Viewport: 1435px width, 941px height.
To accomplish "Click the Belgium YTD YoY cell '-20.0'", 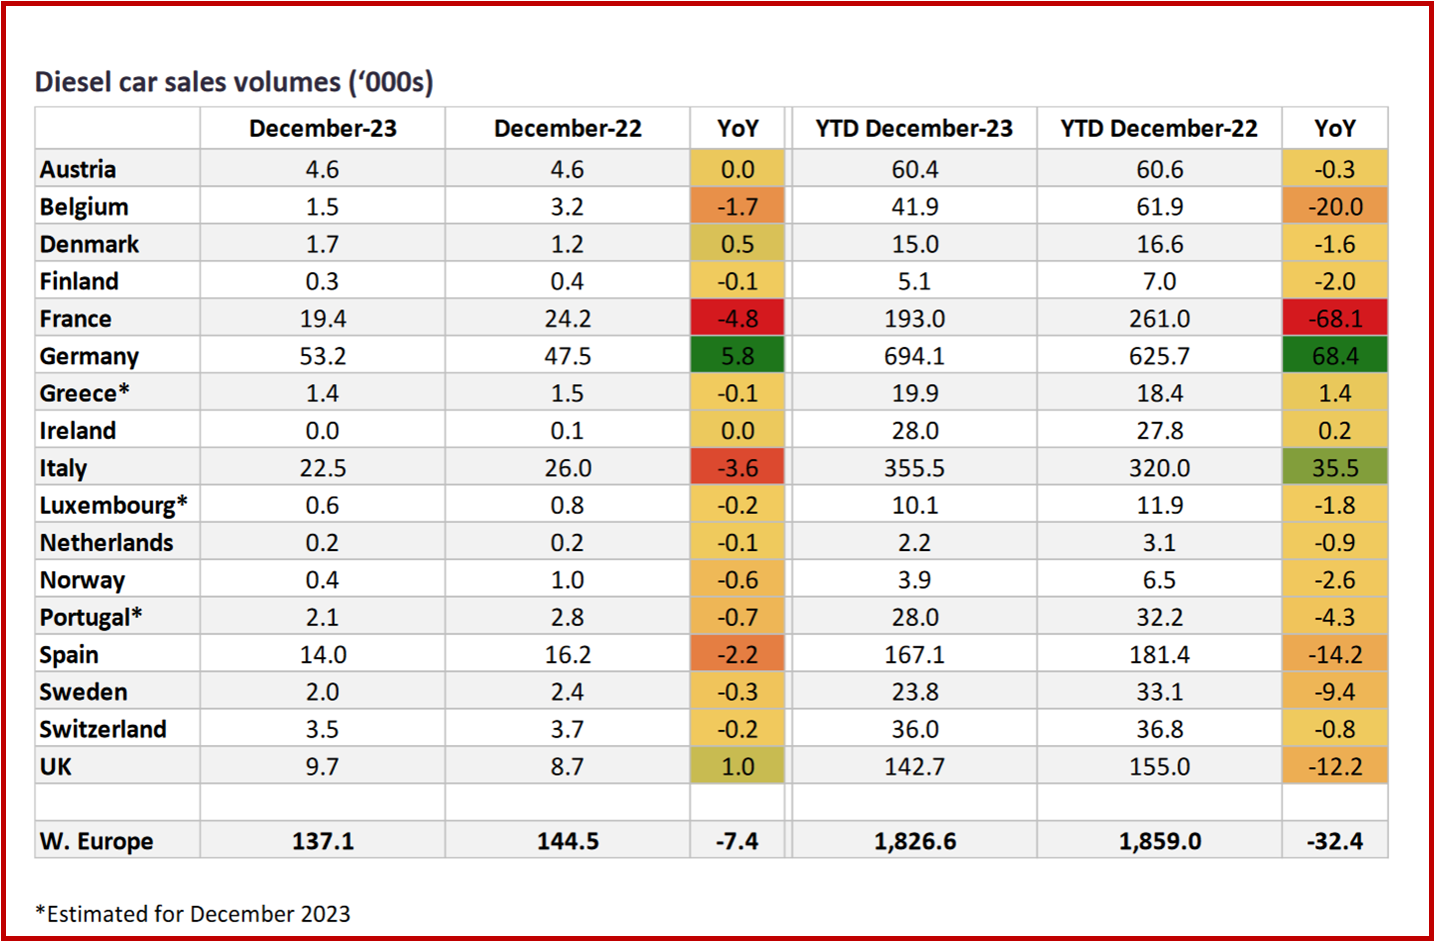I will (x=1335, y=207).
